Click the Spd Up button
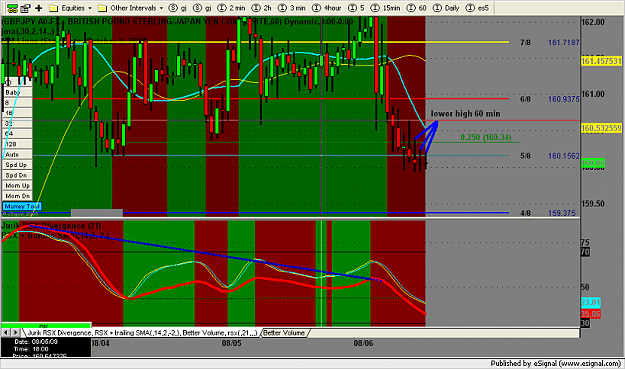The width and height of the screenshot is (625, 369). pyautogui.click(x=18, y=165)
